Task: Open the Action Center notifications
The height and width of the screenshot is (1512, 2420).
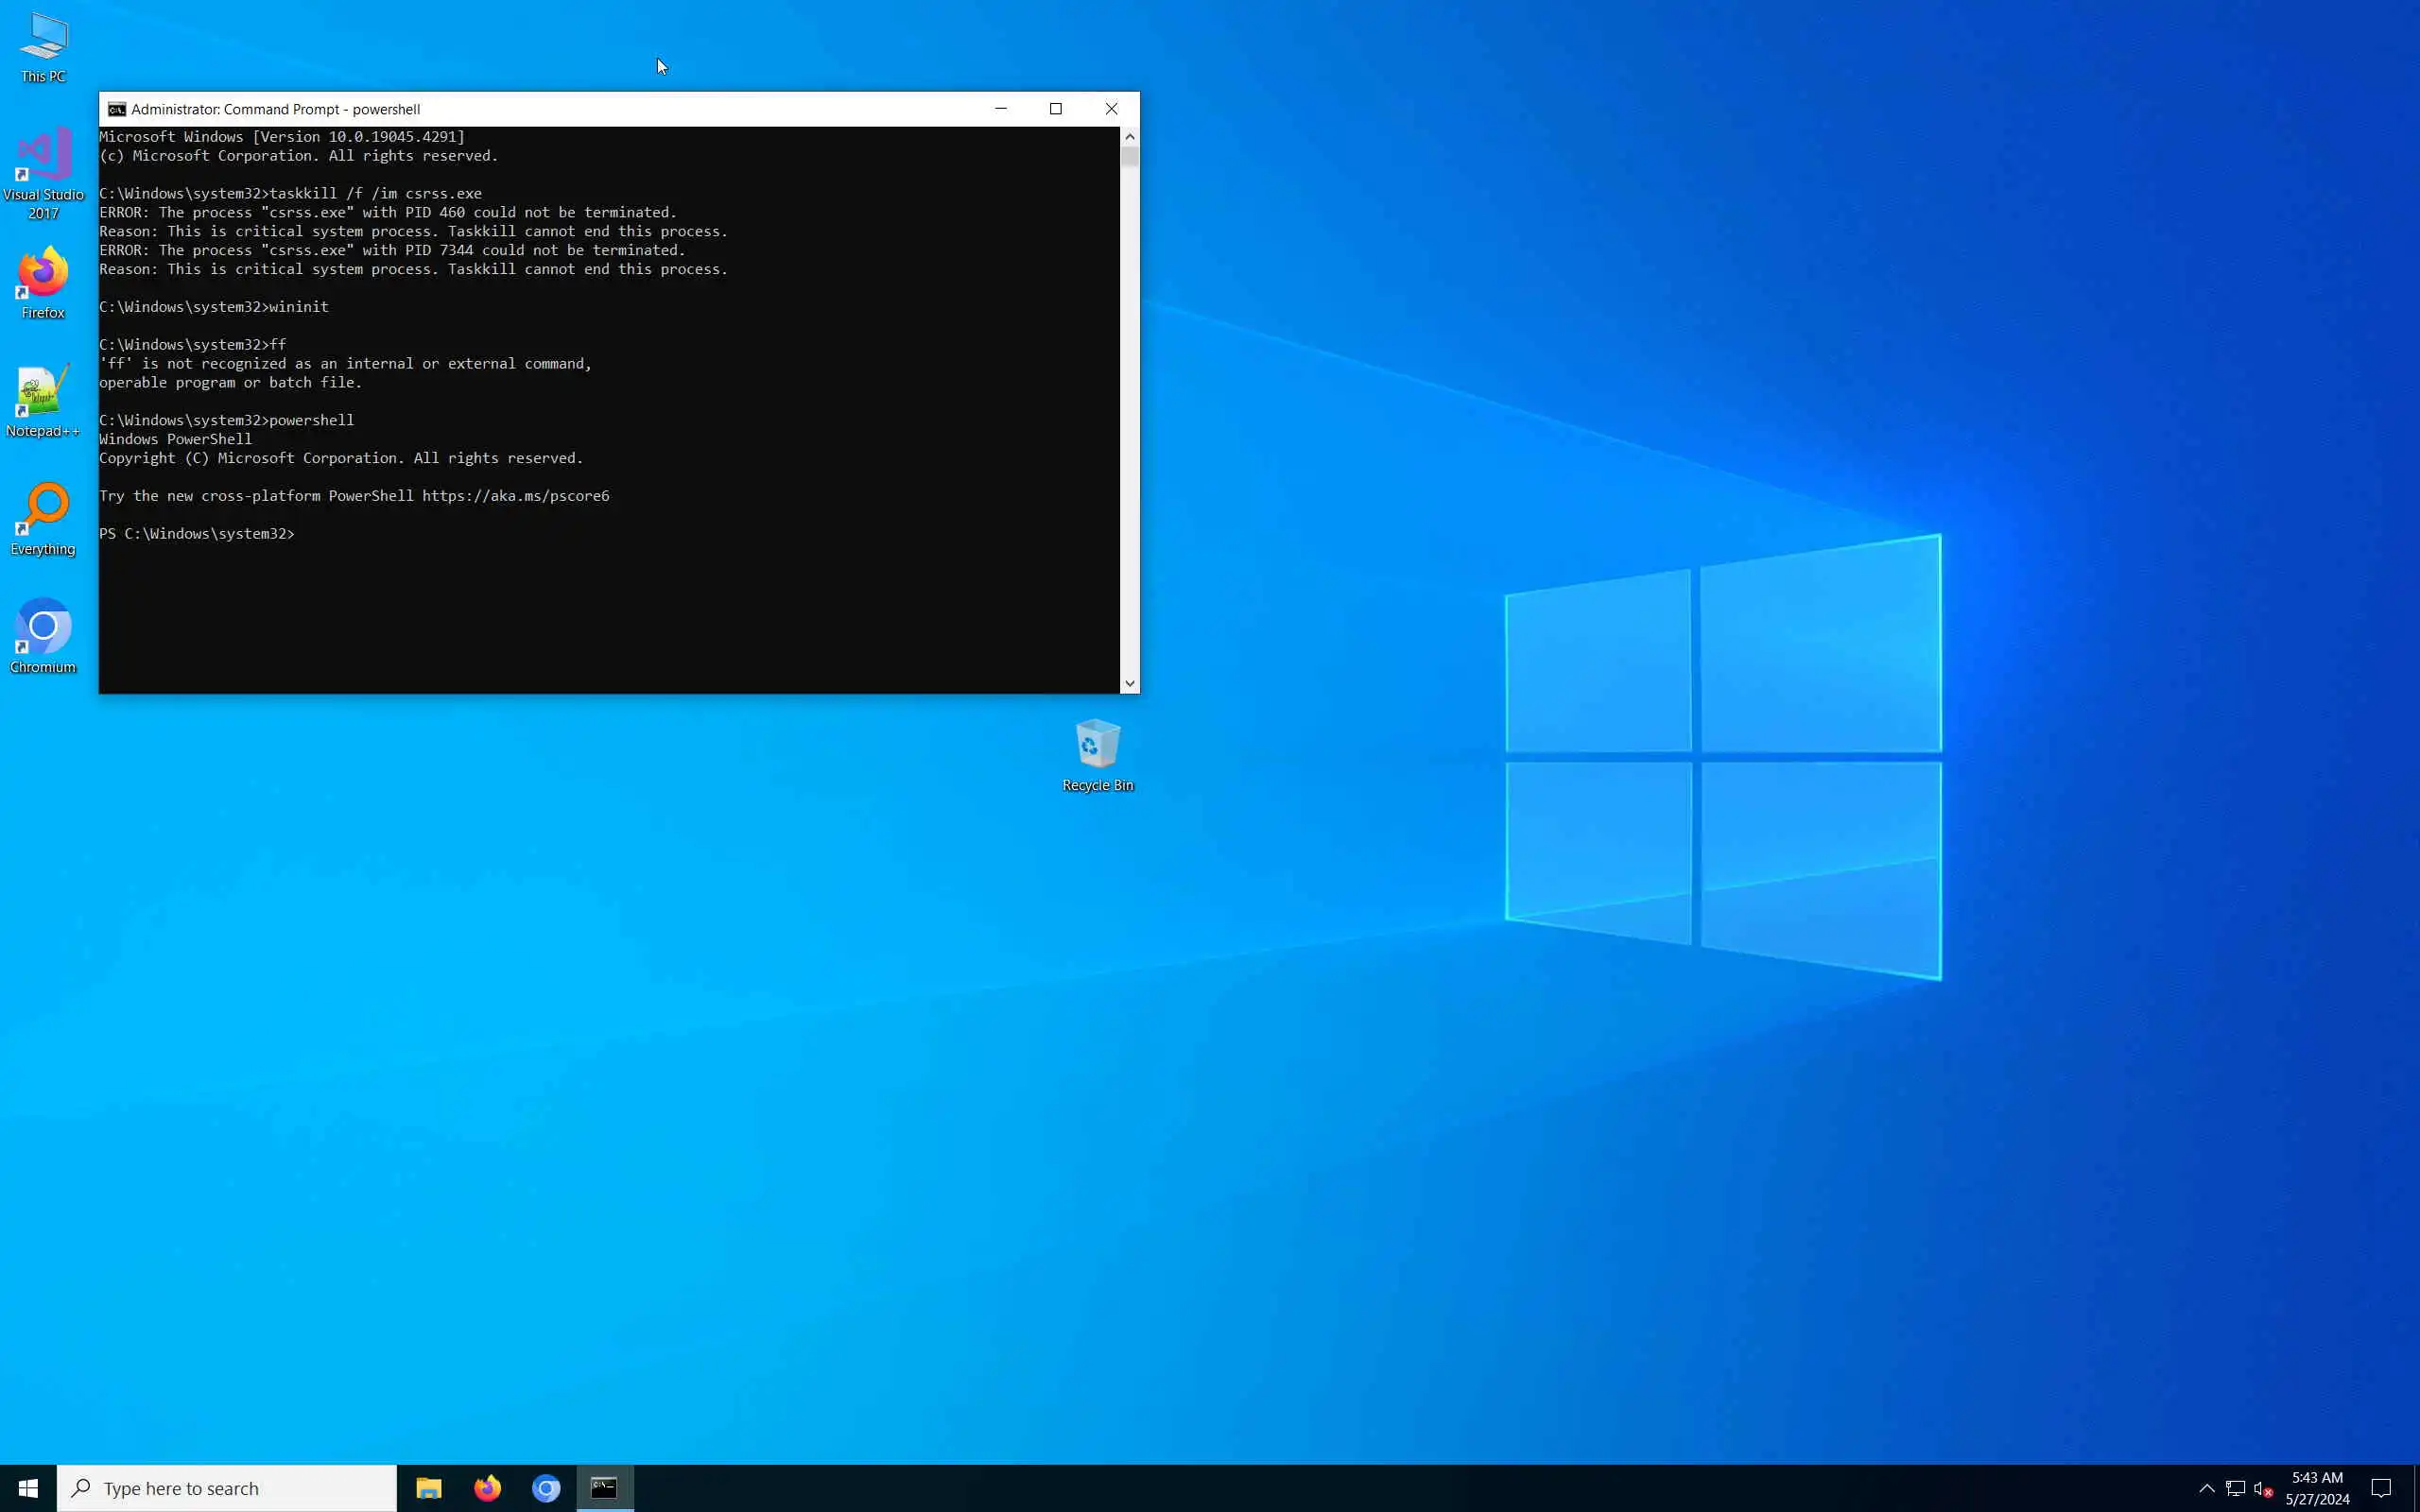Action: (2380, 1488)
